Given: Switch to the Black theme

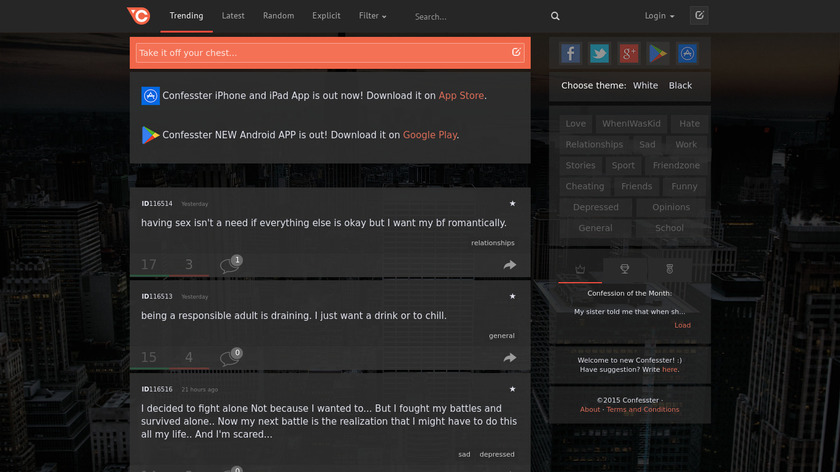Looking at the screenshot, I should (680, 85).
